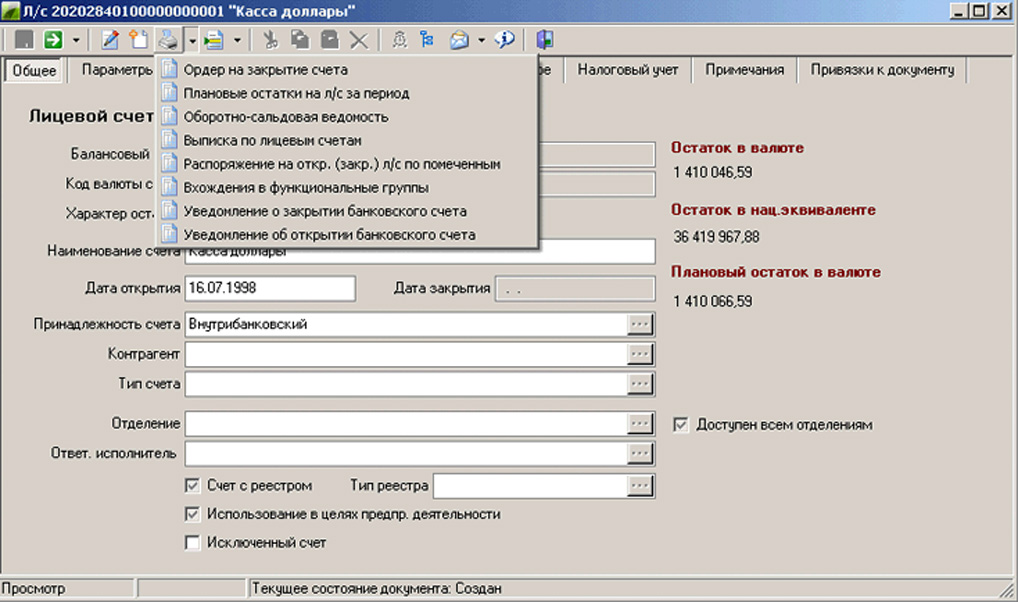This screenshot has height=602, width=1018.
Task: Click browse button for 'Принадлежность счета'
Action: [640, 325]
